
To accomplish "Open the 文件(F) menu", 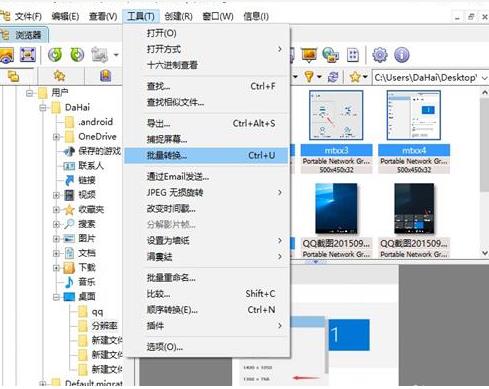I will 28,16.
